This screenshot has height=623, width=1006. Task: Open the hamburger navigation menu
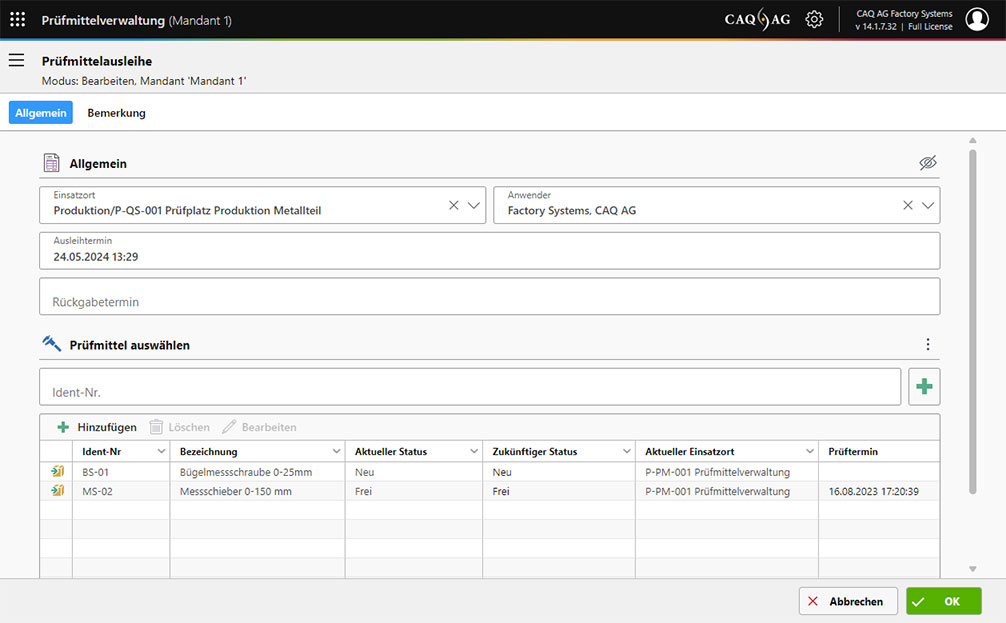16,61
